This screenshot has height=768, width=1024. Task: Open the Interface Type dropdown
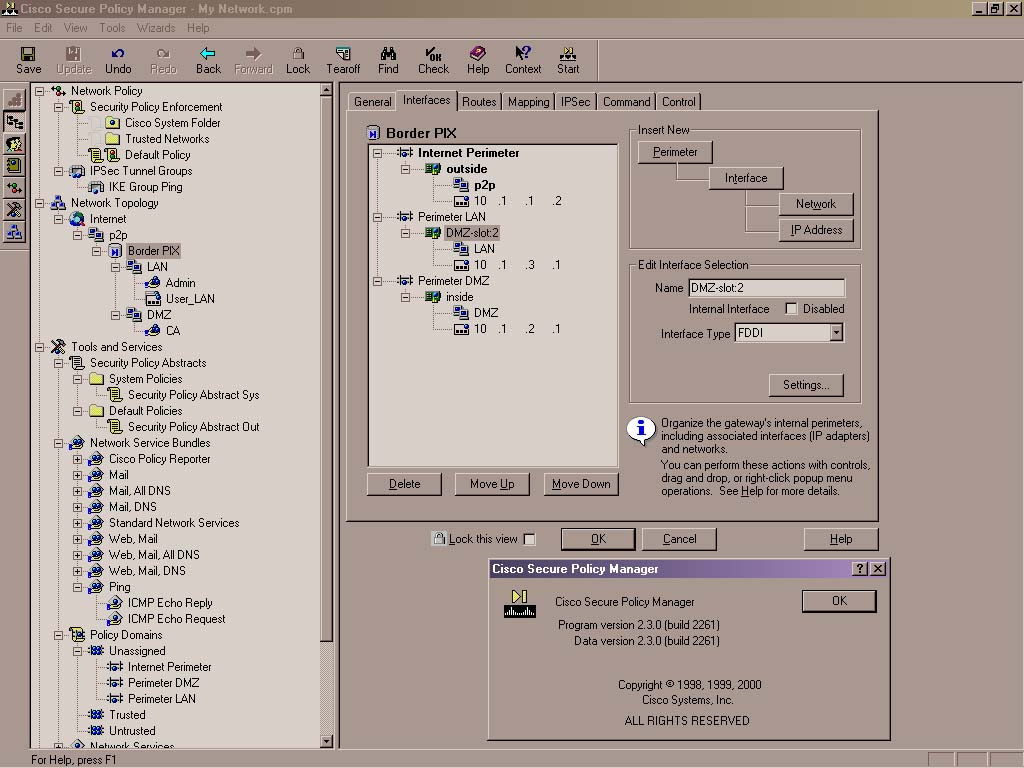(x=836, y=333)
